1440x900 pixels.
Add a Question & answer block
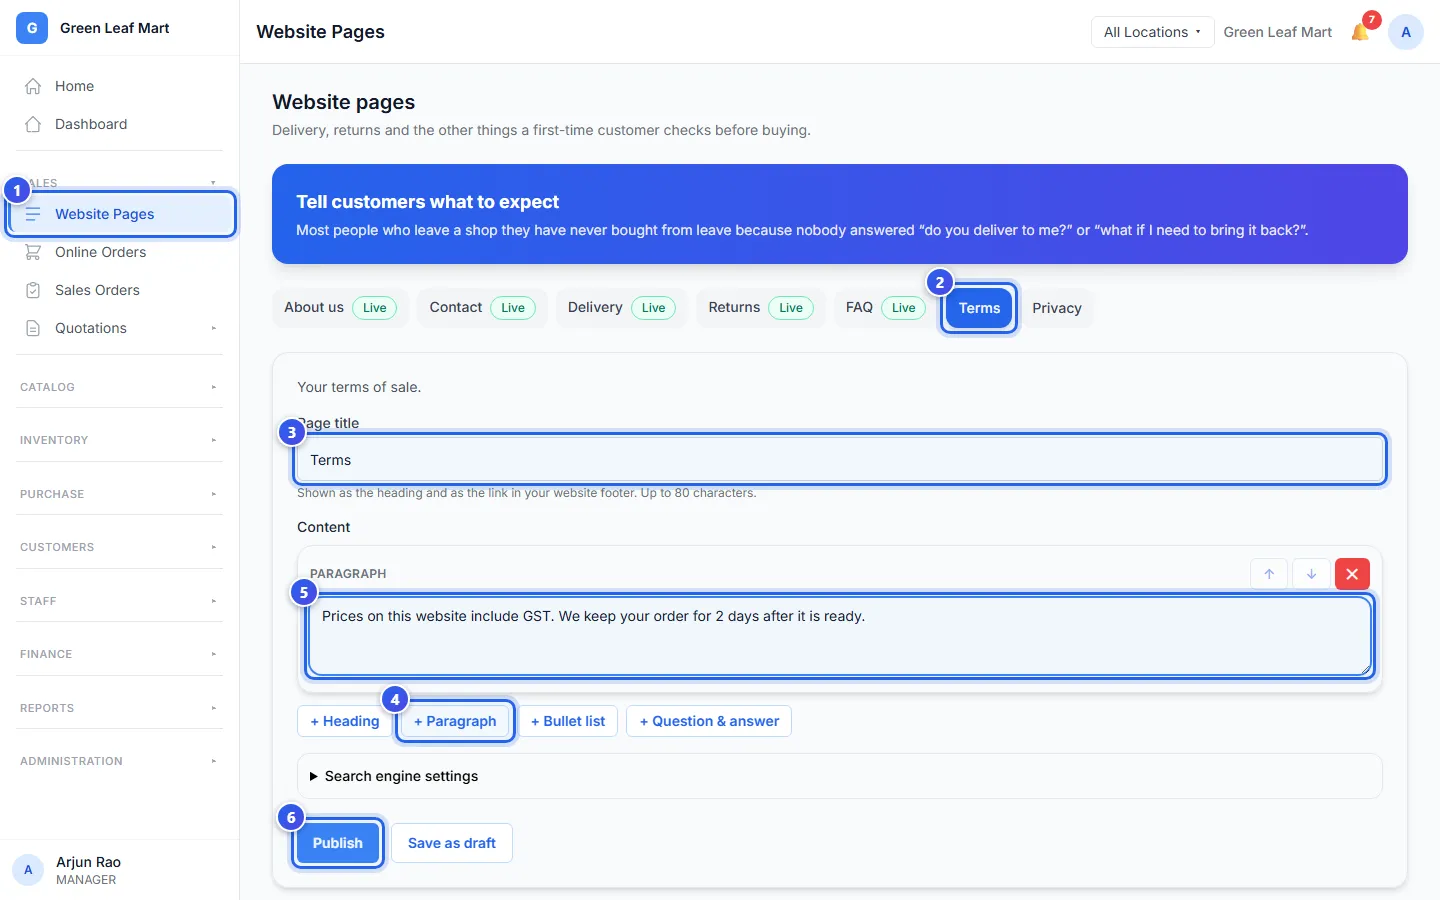tap(709, 721)
